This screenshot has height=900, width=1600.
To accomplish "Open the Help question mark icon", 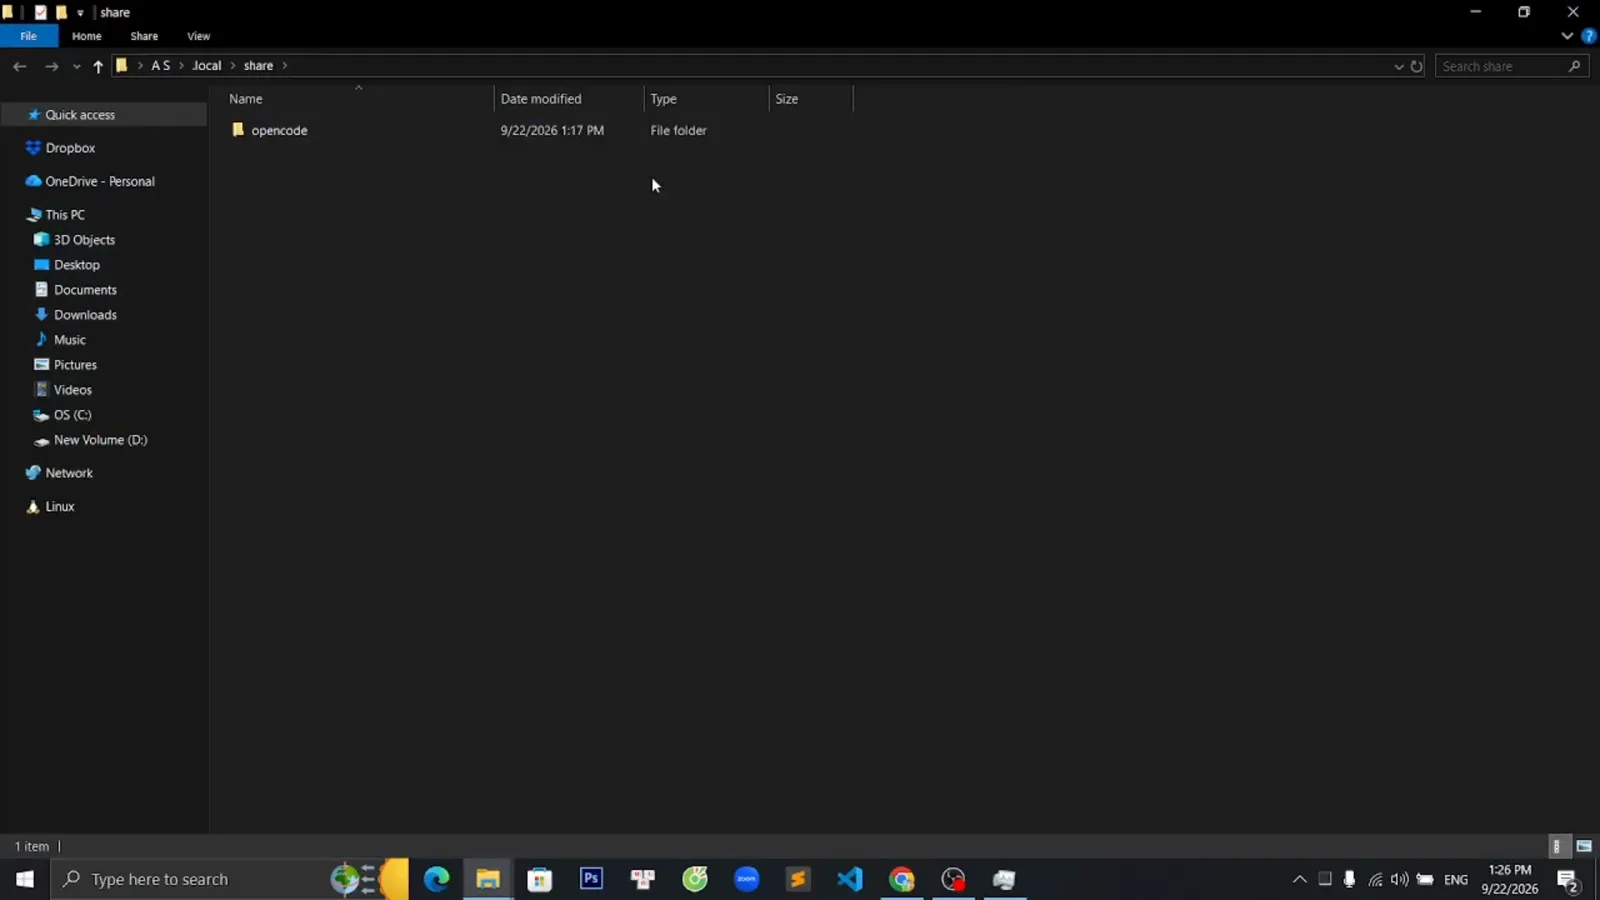I will click(x=1588, y=36).
